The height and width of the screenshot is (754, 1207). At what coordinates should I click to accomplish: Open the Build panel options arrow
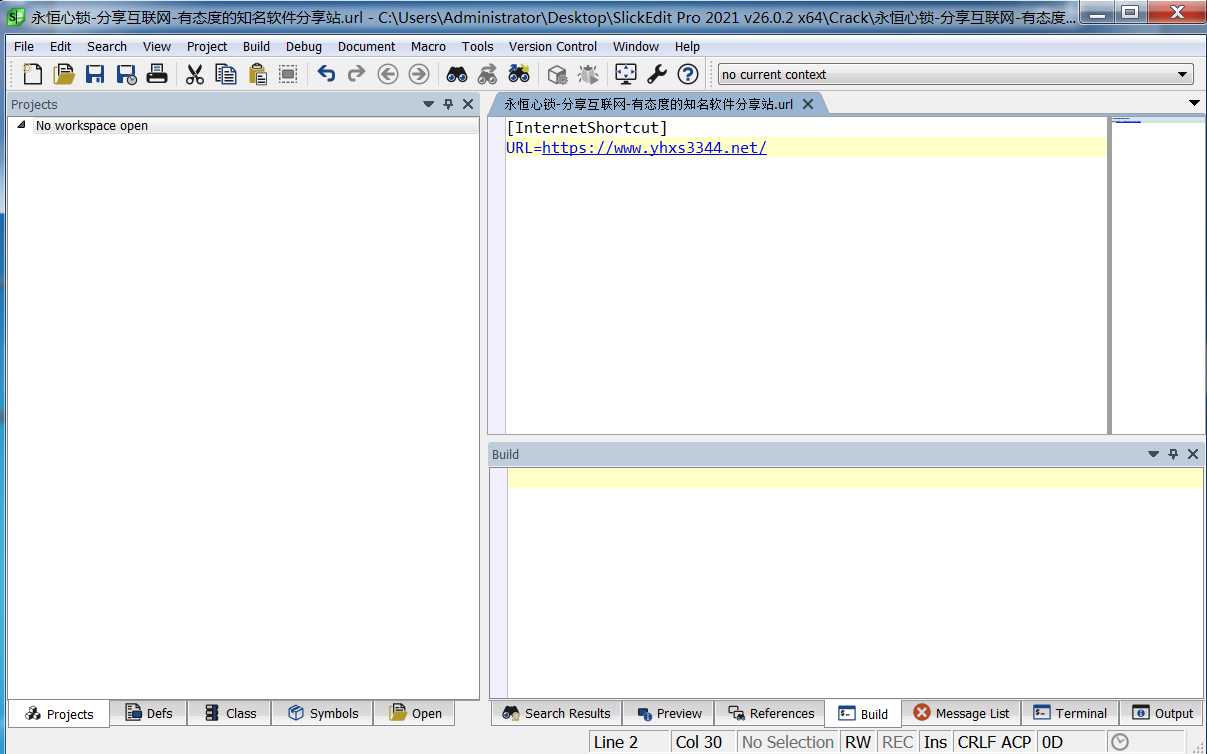pos(1154,454)
